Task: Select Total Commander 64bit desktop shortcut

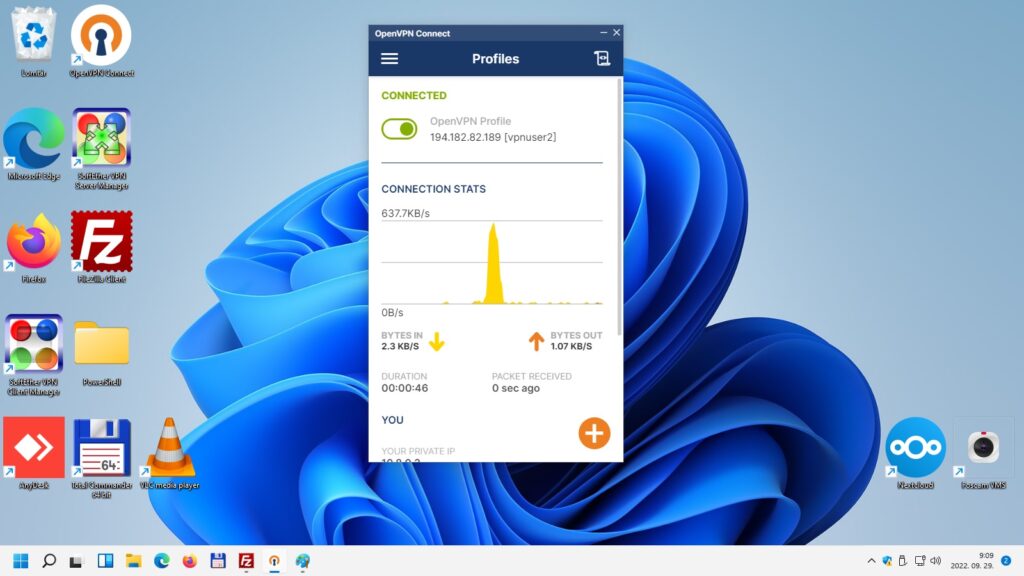Action: 101,458
